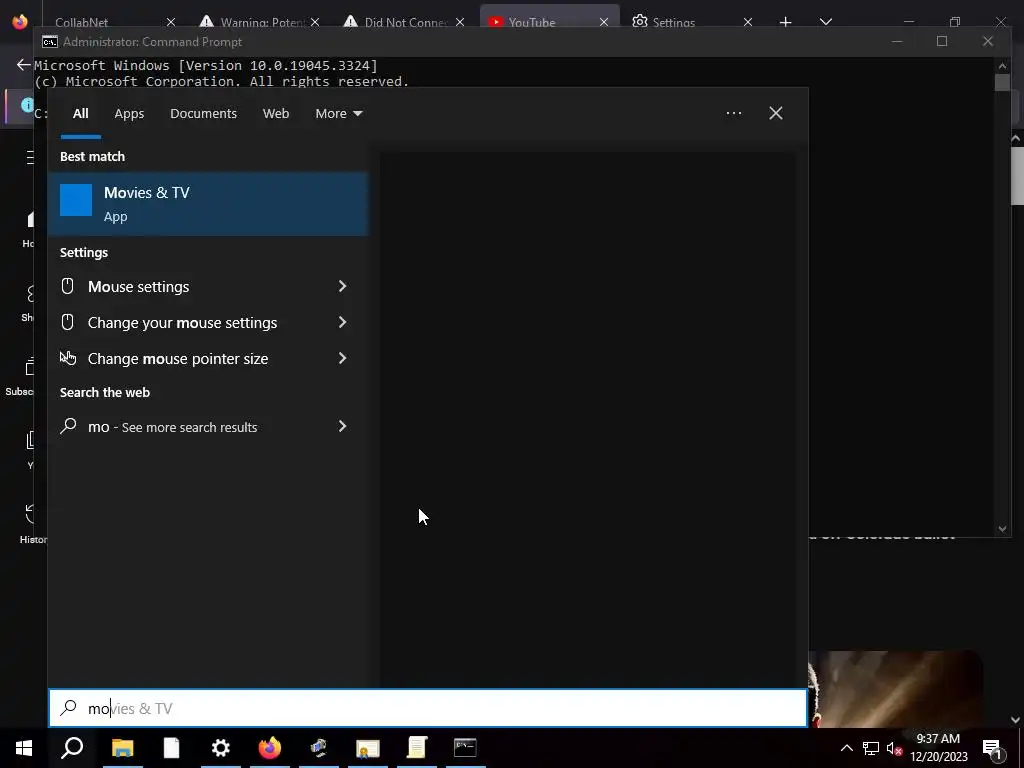Switch to the Documents search tab

(203, 114)
